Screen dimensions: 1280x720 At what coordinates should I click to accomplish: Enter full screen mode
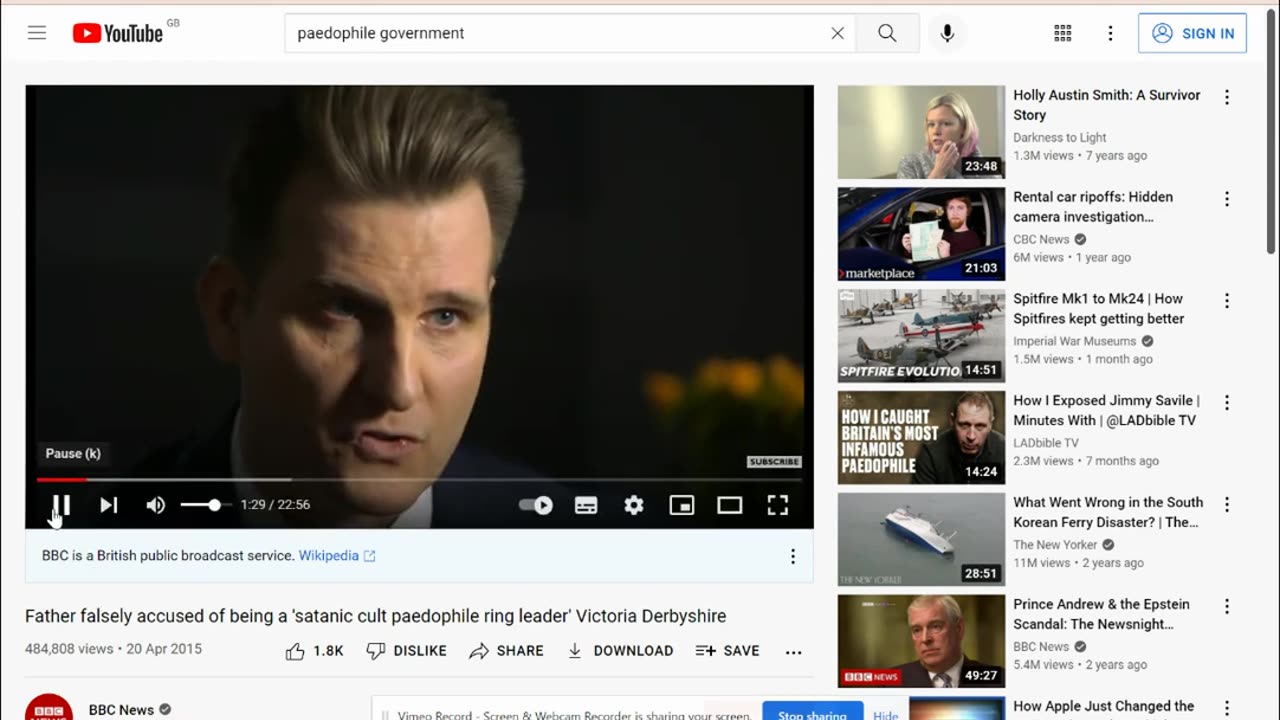point(778,505)
